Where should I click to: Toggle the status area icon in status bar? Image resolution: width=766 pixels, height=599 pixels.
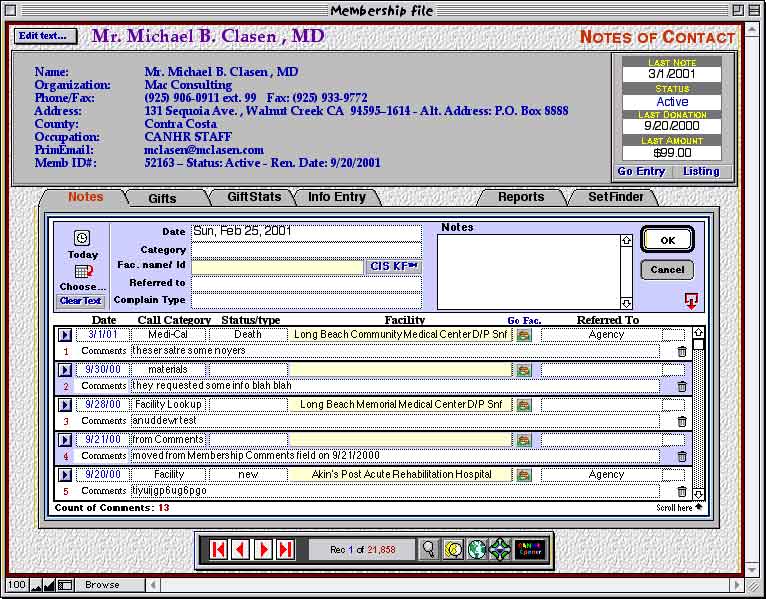(65, 585)
